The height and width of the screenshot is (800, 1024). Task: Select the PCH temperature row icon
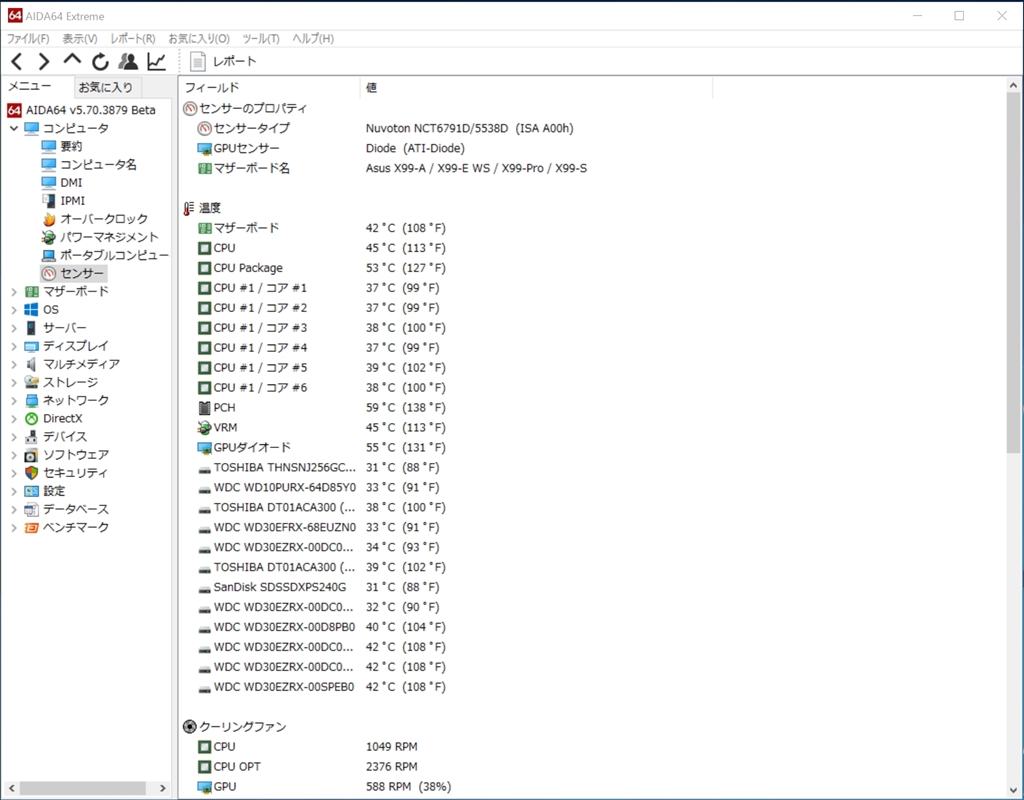(204, 408)
